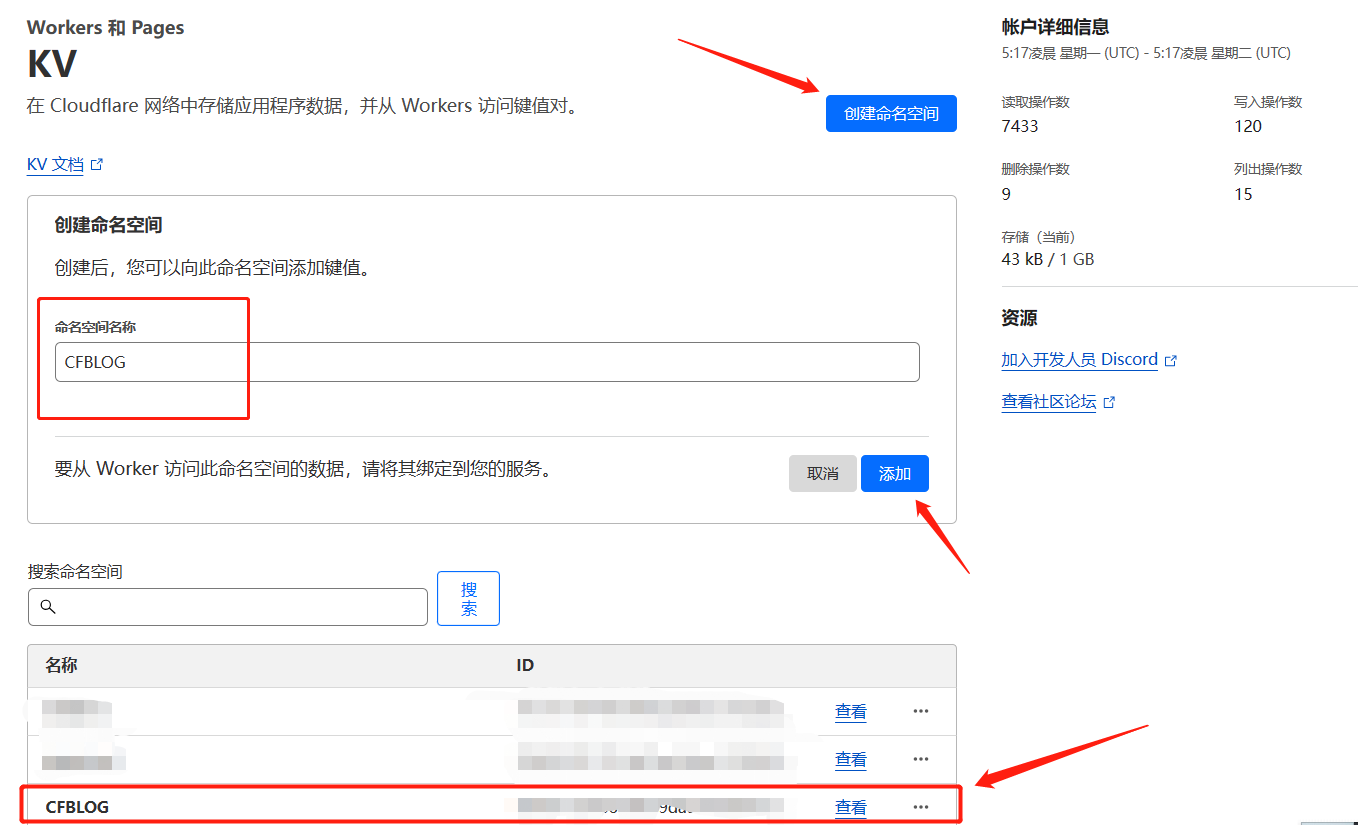Open the three-dot menu for the CFBLOG row

click(x=921, y=807)
